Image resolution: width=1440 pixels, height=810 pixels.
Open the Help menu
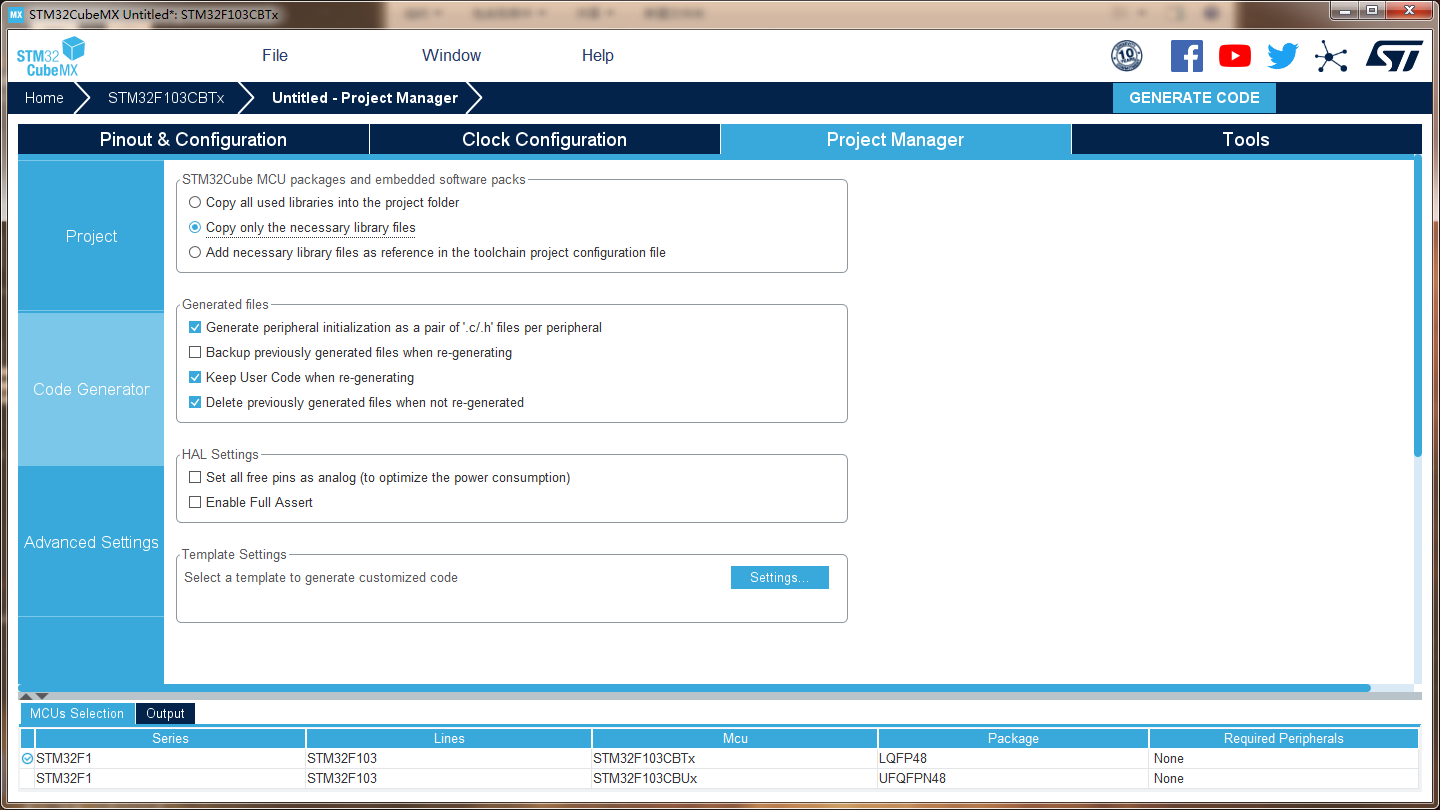coord(598,56)
